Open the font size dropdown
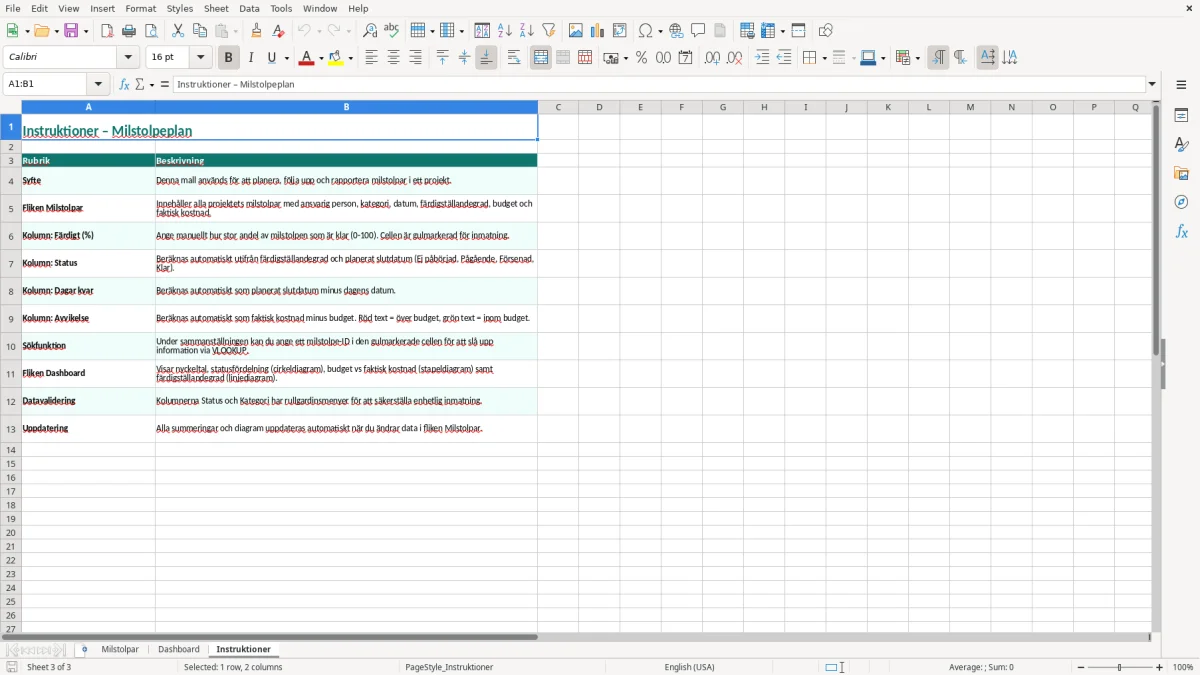This screenshot has height=675, width=1200. coord(200,58)
